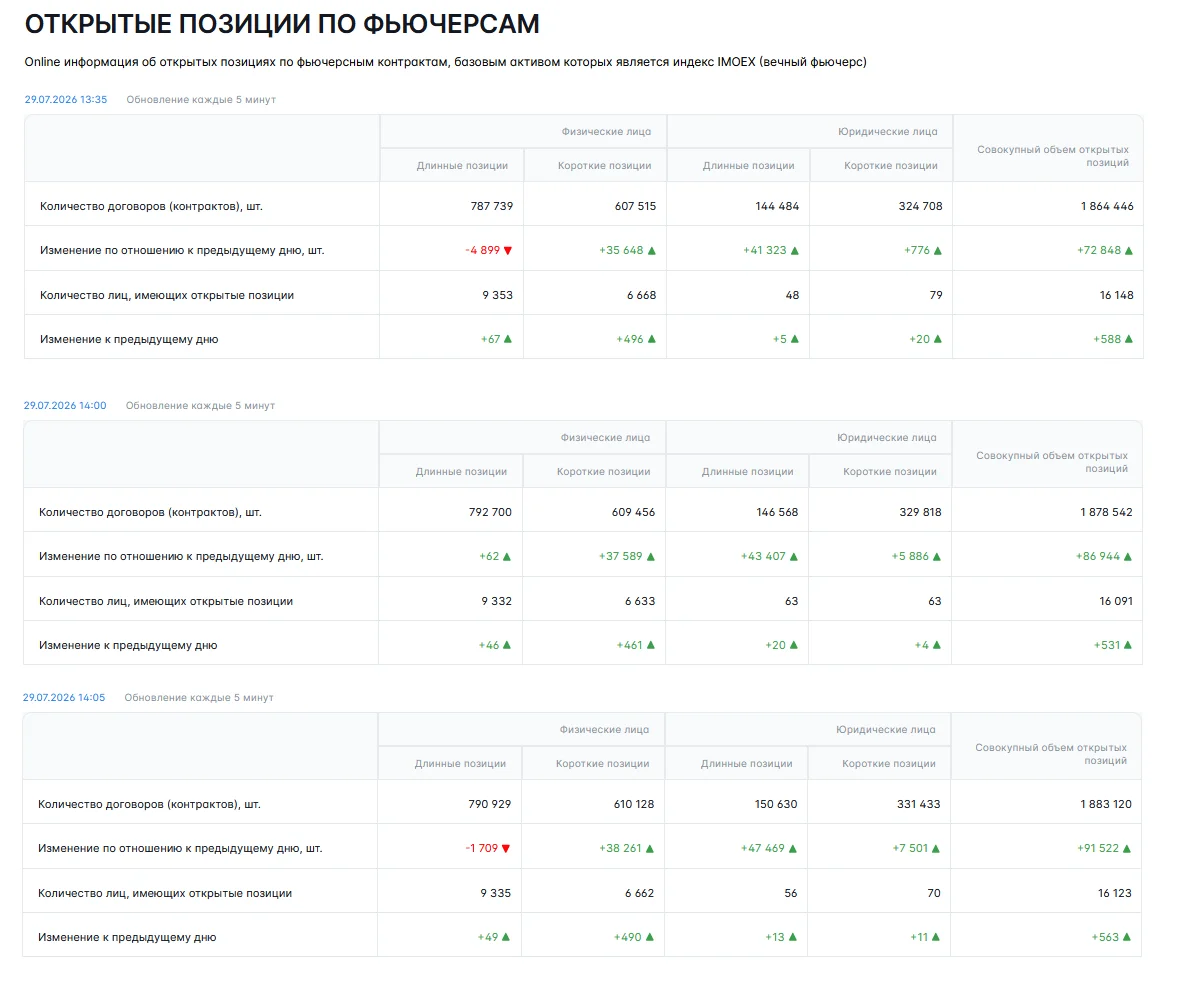The width and height of the screenshot is (1188, 982).
Task: Click the red down arrow beside -4 899
Action: tap(508, 251)
